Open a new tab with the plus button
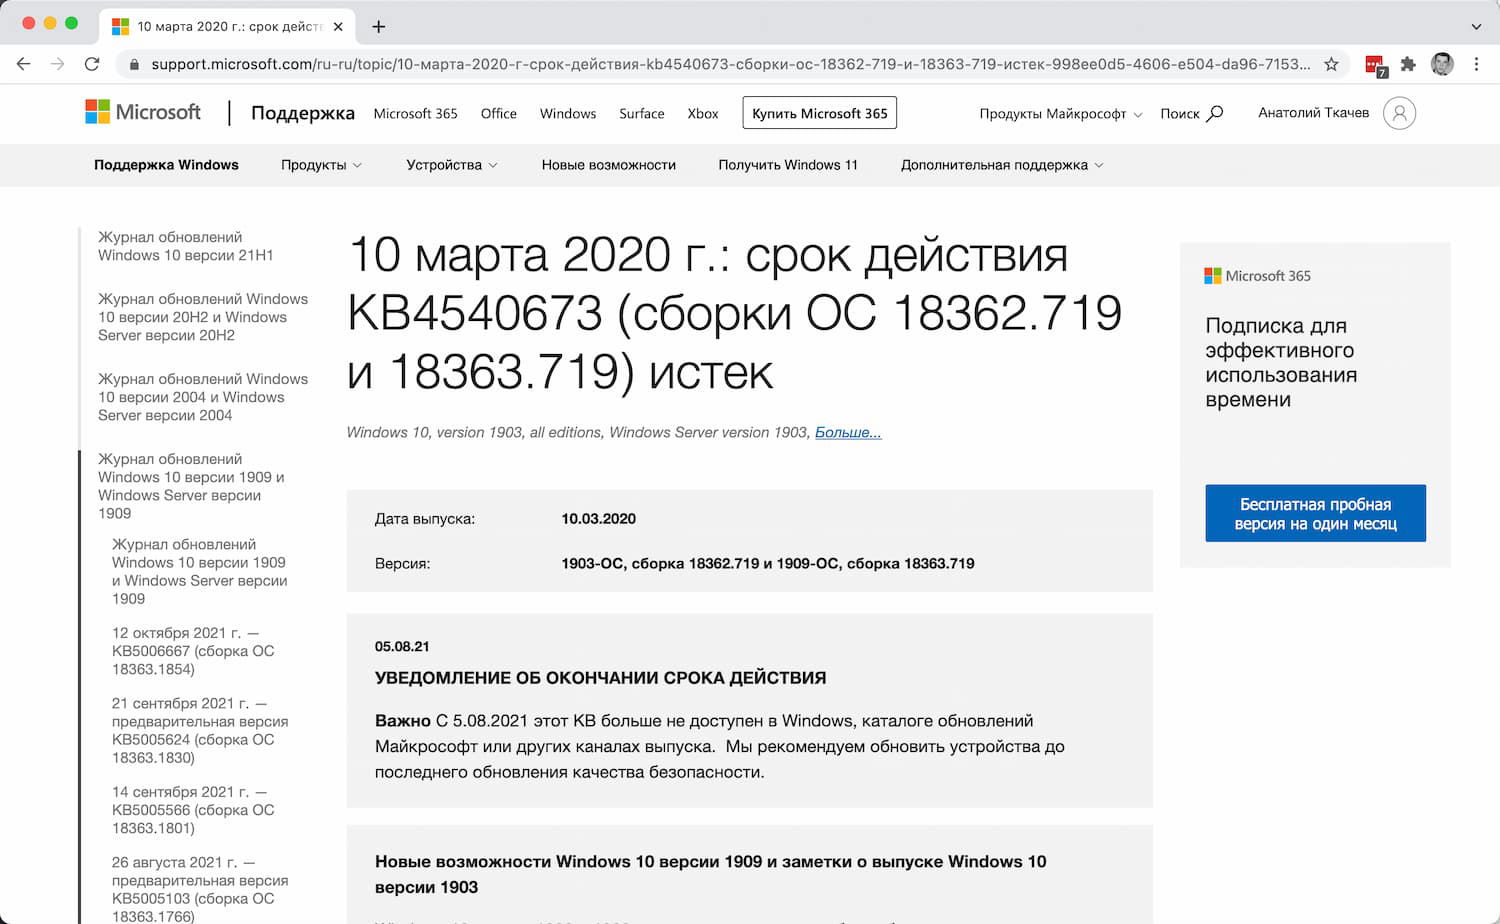Screen dimensions: 1500x924 coord(378,27)
